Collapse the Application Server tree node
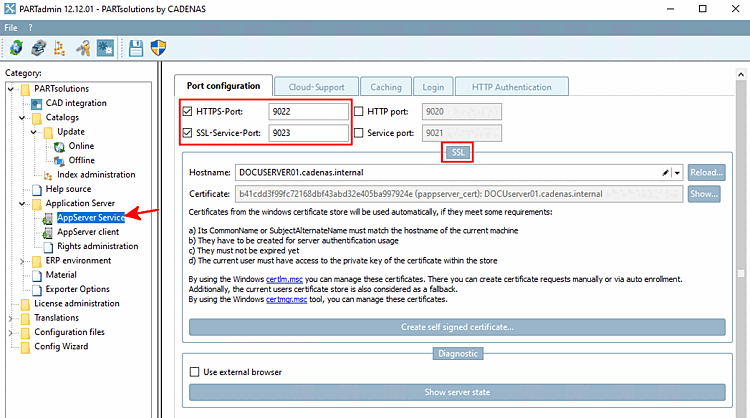The image size is (750, 418). pyautogui.click(x=22, y=204)
